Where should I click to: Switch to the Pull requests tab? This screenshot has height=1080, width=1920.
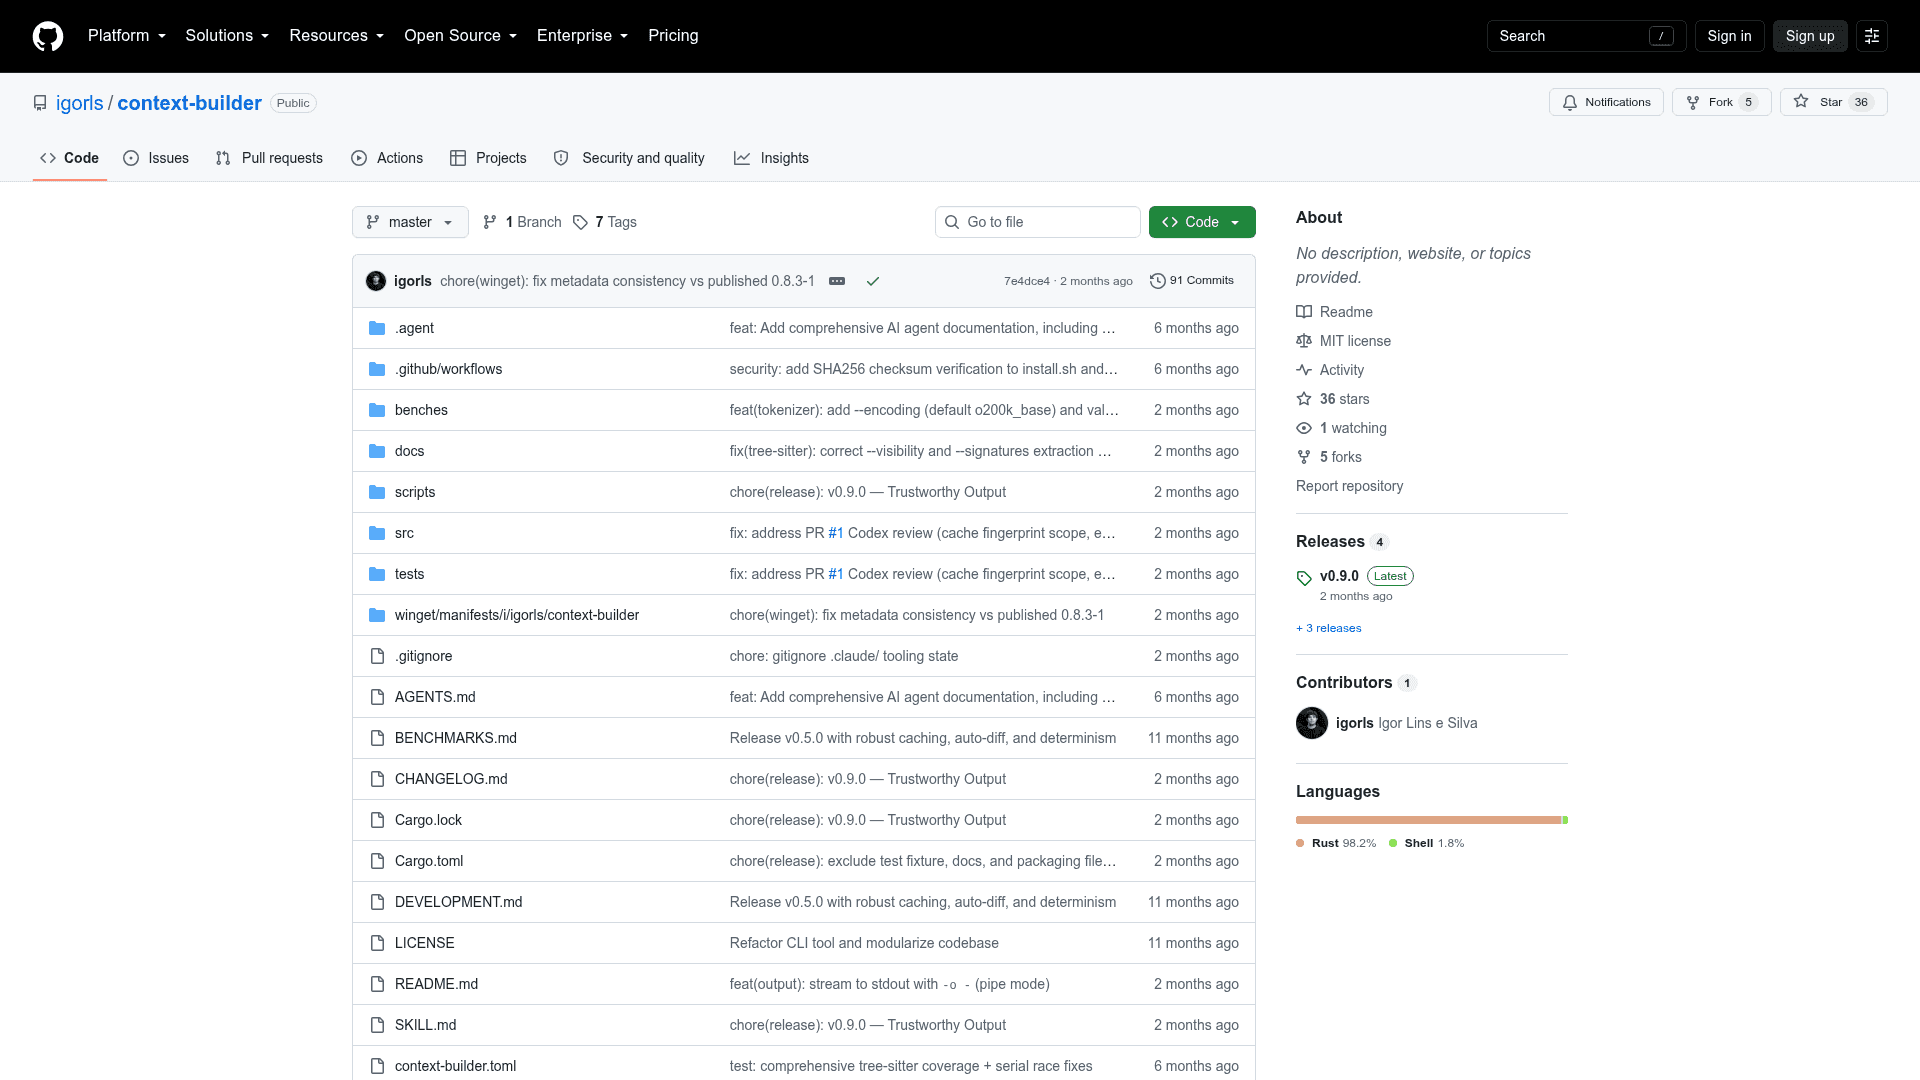point(269,158)
